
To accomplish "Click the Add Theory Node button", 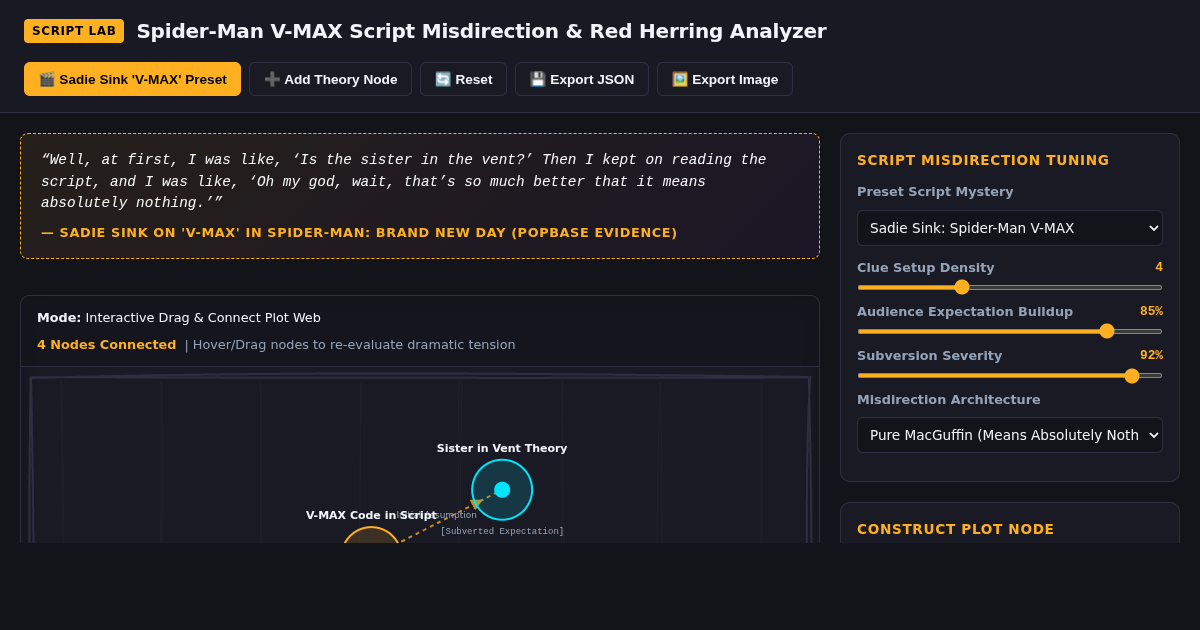I will click(330, 79).
